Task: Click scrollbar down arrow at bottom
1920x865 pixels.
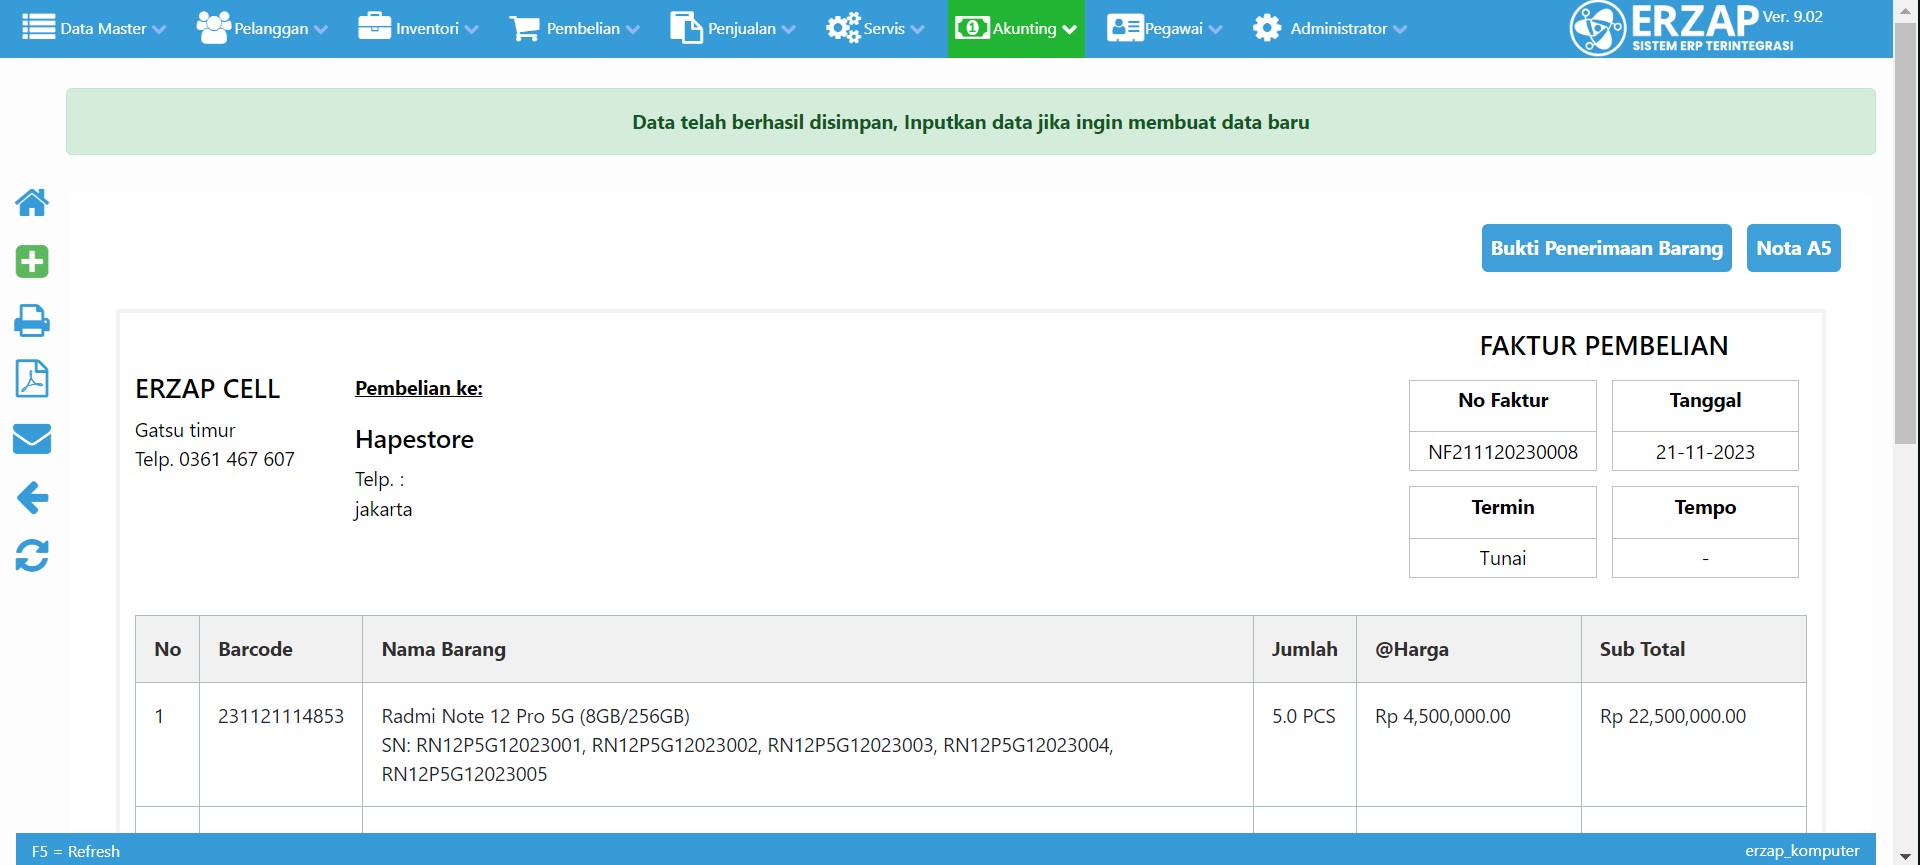Action: point(1906,856)
